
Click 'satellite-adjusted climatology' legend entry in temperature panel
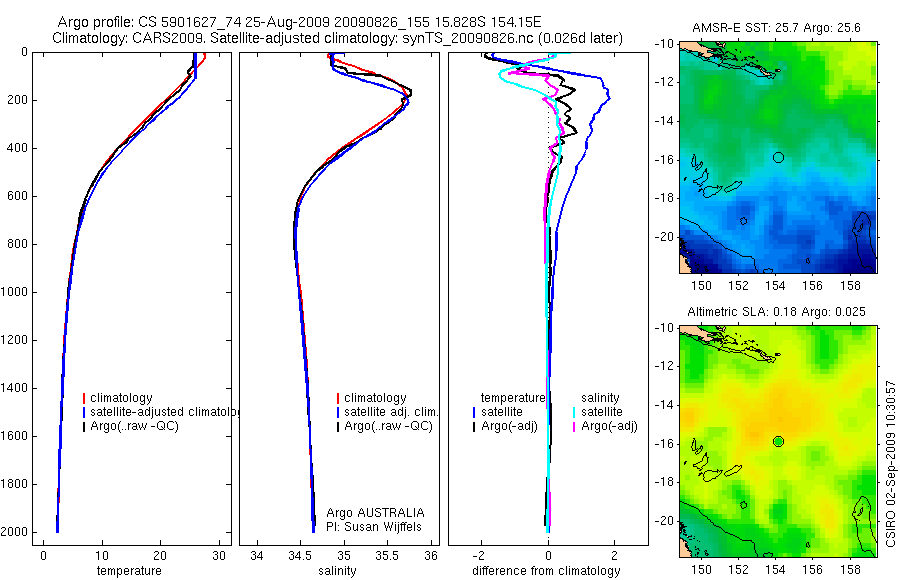pyautogui.click(x=164, y=412)
